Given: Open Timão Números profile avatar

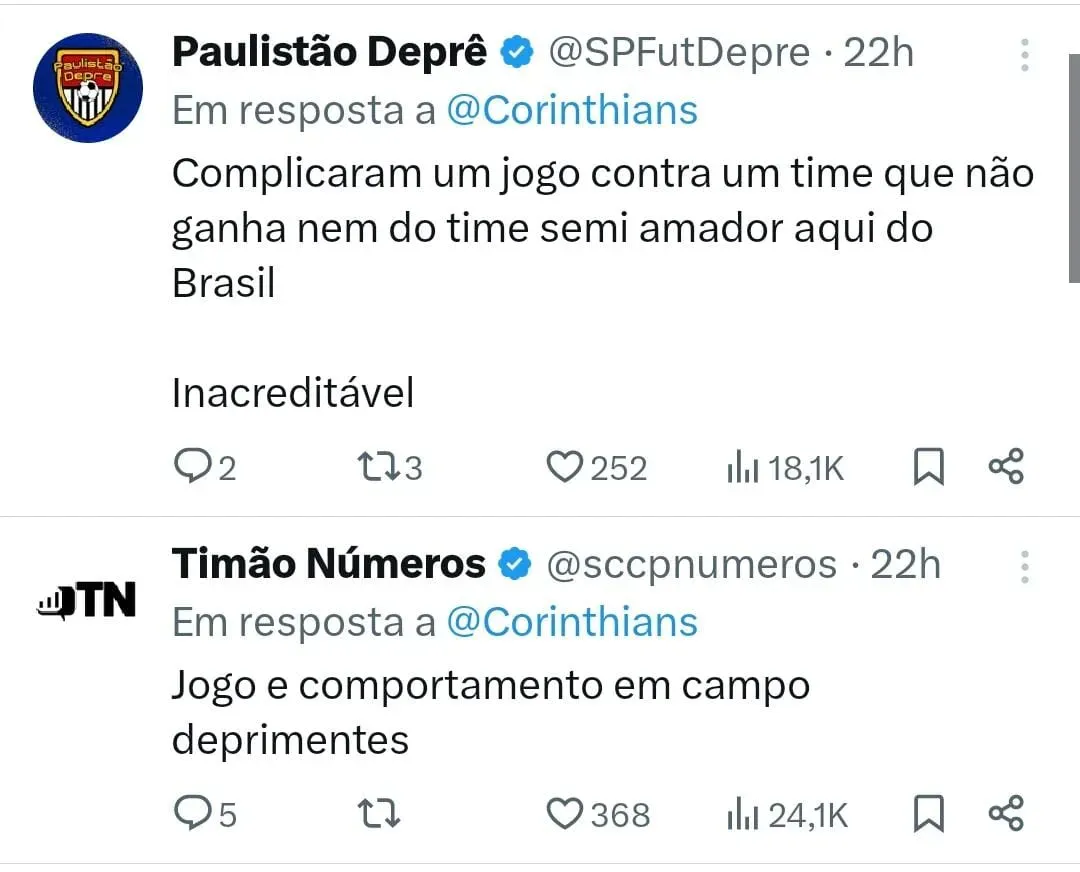Looking at the screenshot, I should pyautogui.click(x=88, y=600).
